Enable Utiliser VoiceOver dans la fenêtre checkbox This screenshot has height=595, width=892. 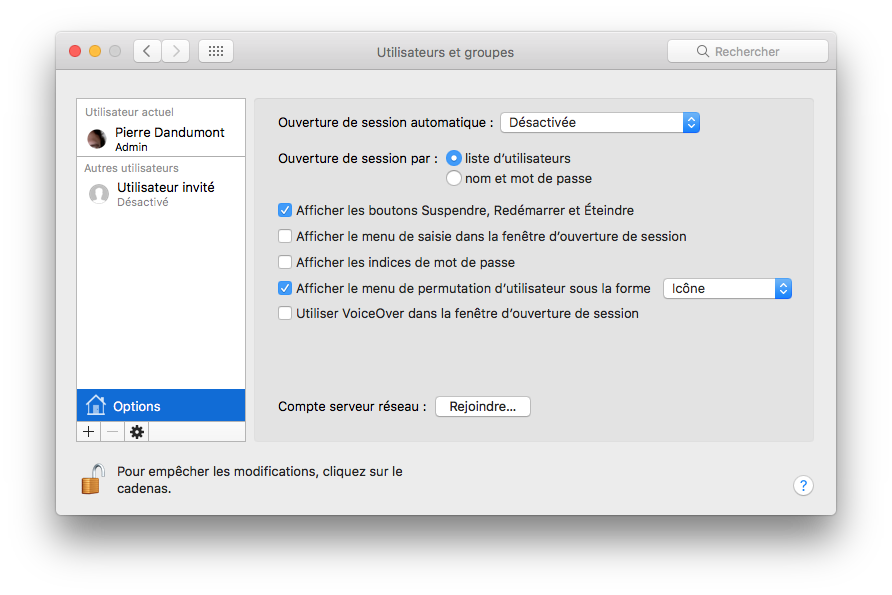tap(285, 313)
